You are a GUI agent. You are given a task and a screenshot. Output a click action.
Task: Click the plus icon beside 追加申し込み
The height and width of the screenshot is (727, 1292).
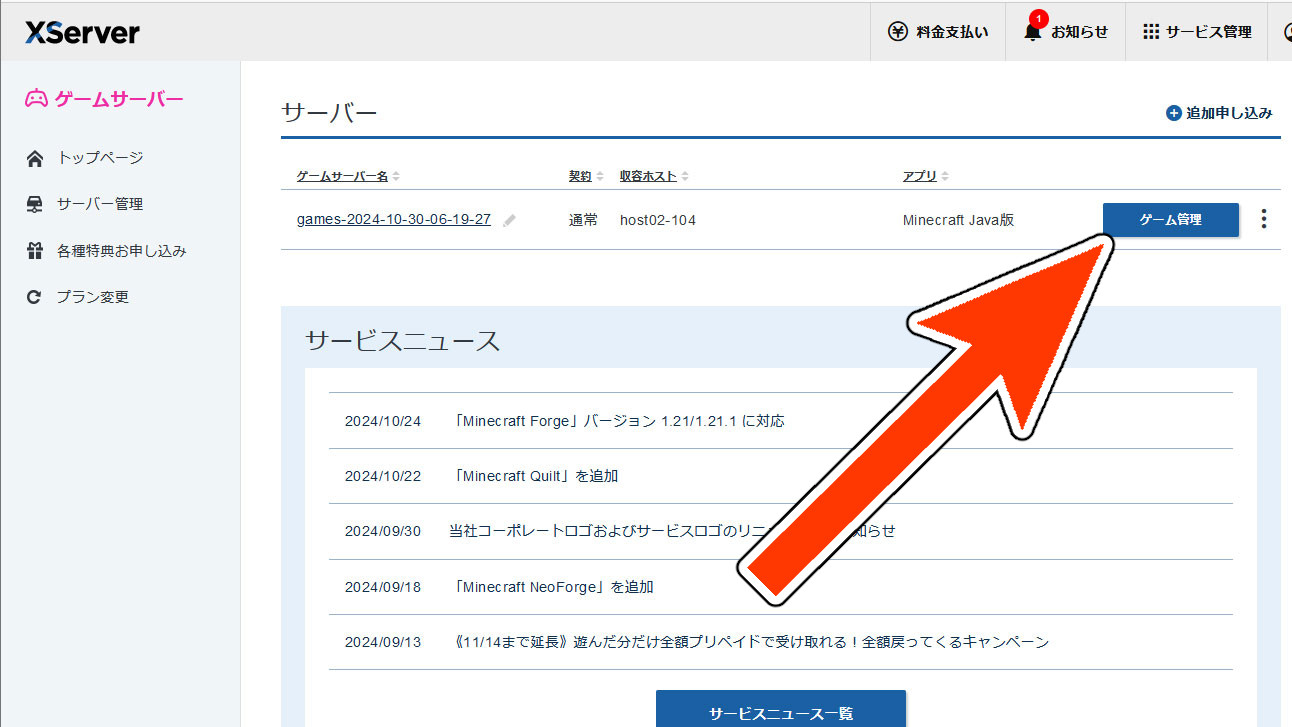pos(1174,113)
